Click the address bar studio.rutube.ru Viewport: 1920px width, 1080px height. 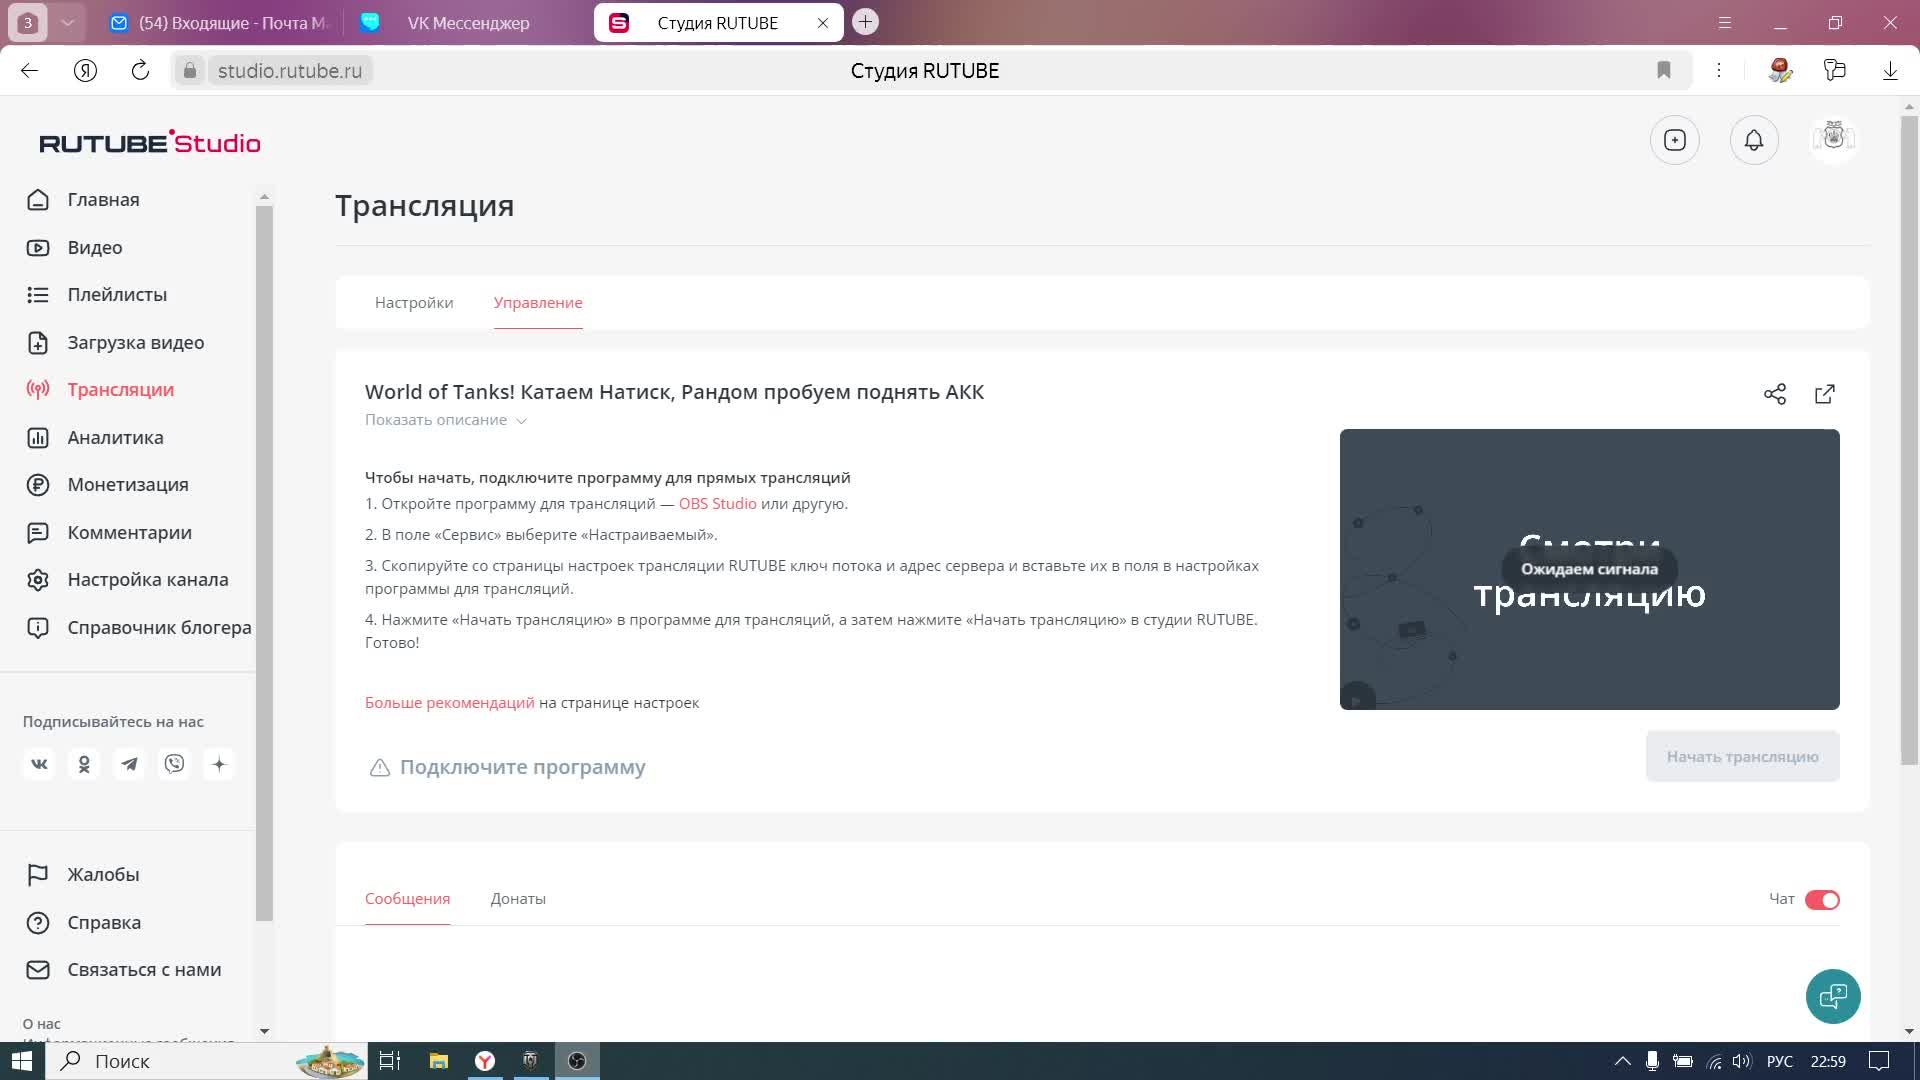coord(290,71)
